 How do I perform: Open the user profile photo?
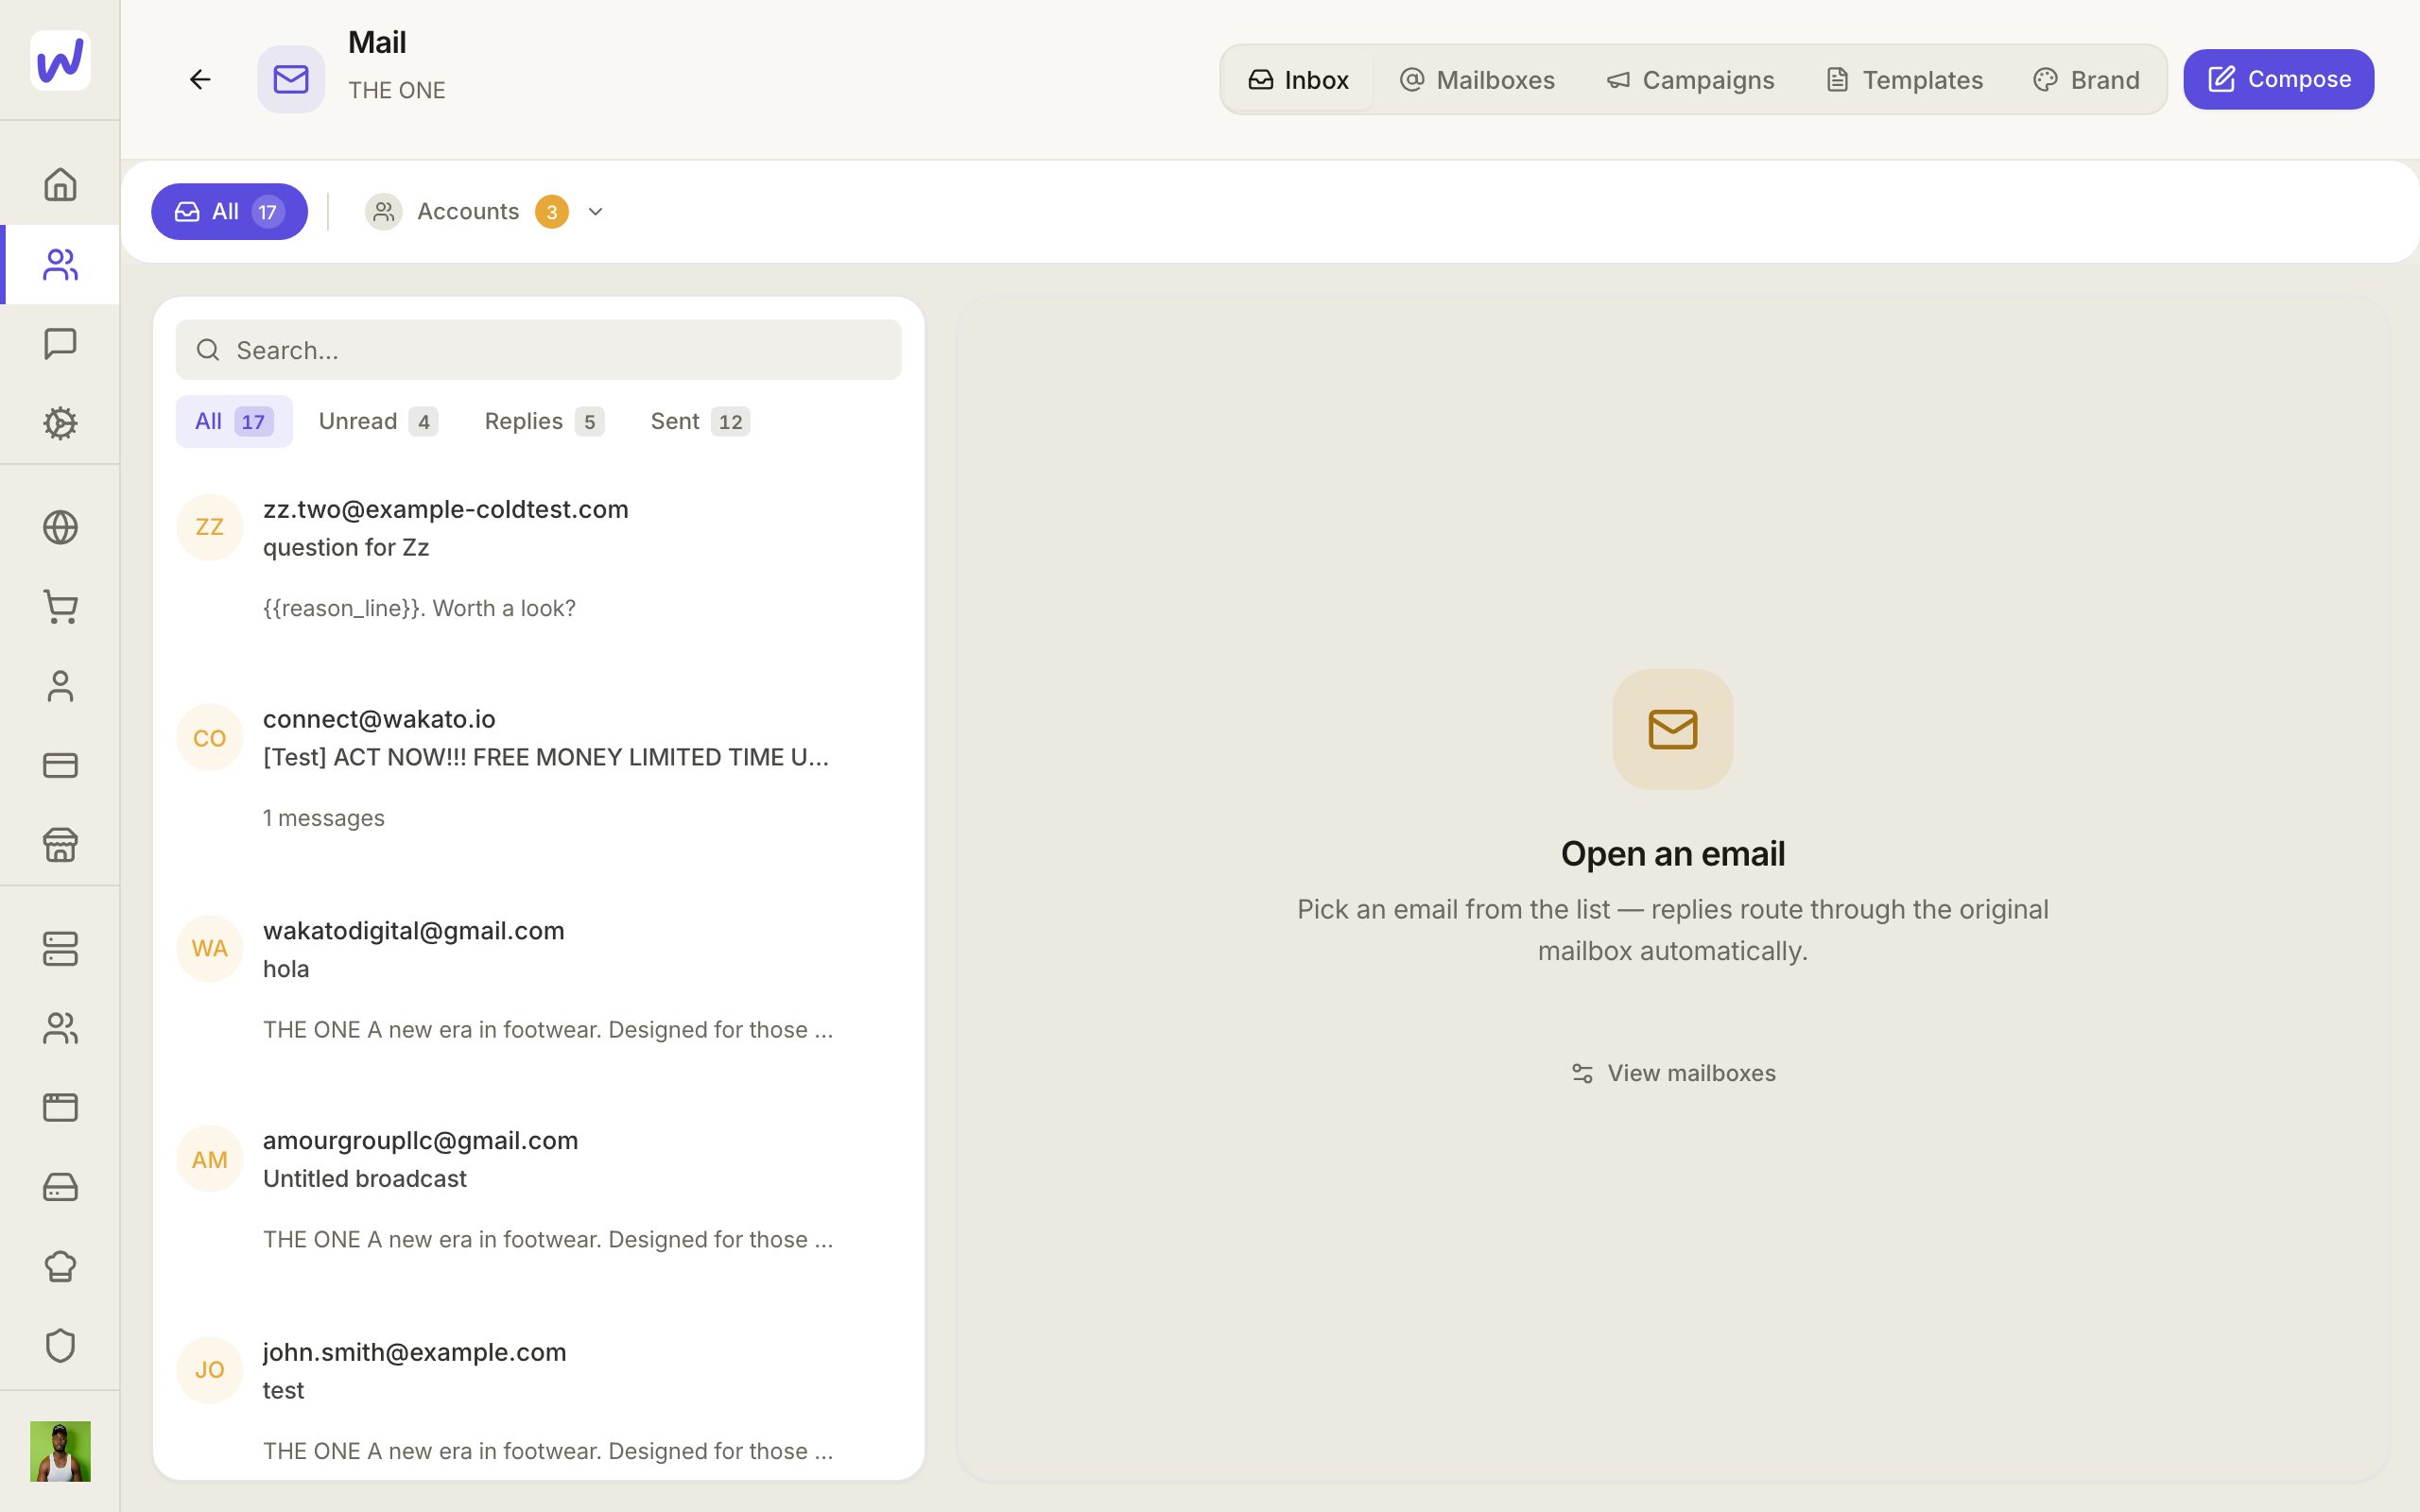(60, 1451)
